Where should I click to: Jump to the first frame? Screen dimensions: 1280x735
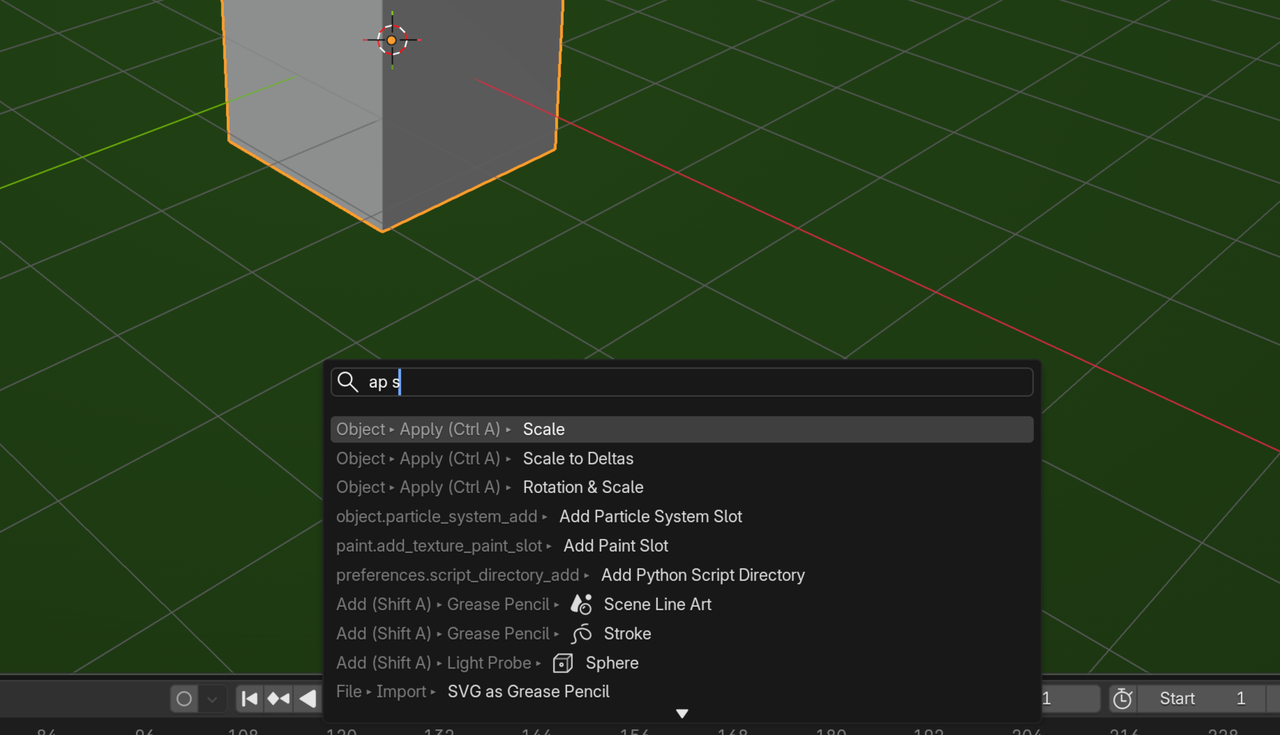pyautogui.click(x=250, y=699)
